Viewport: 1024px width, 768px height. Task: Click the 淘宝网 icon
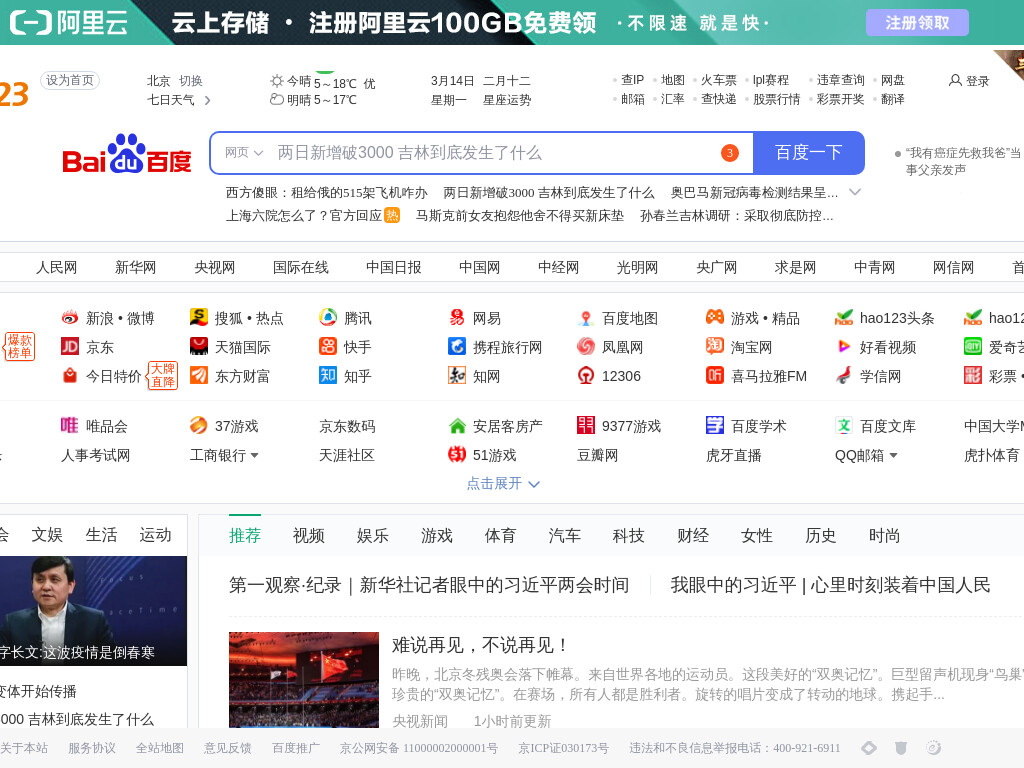point(715,346)
